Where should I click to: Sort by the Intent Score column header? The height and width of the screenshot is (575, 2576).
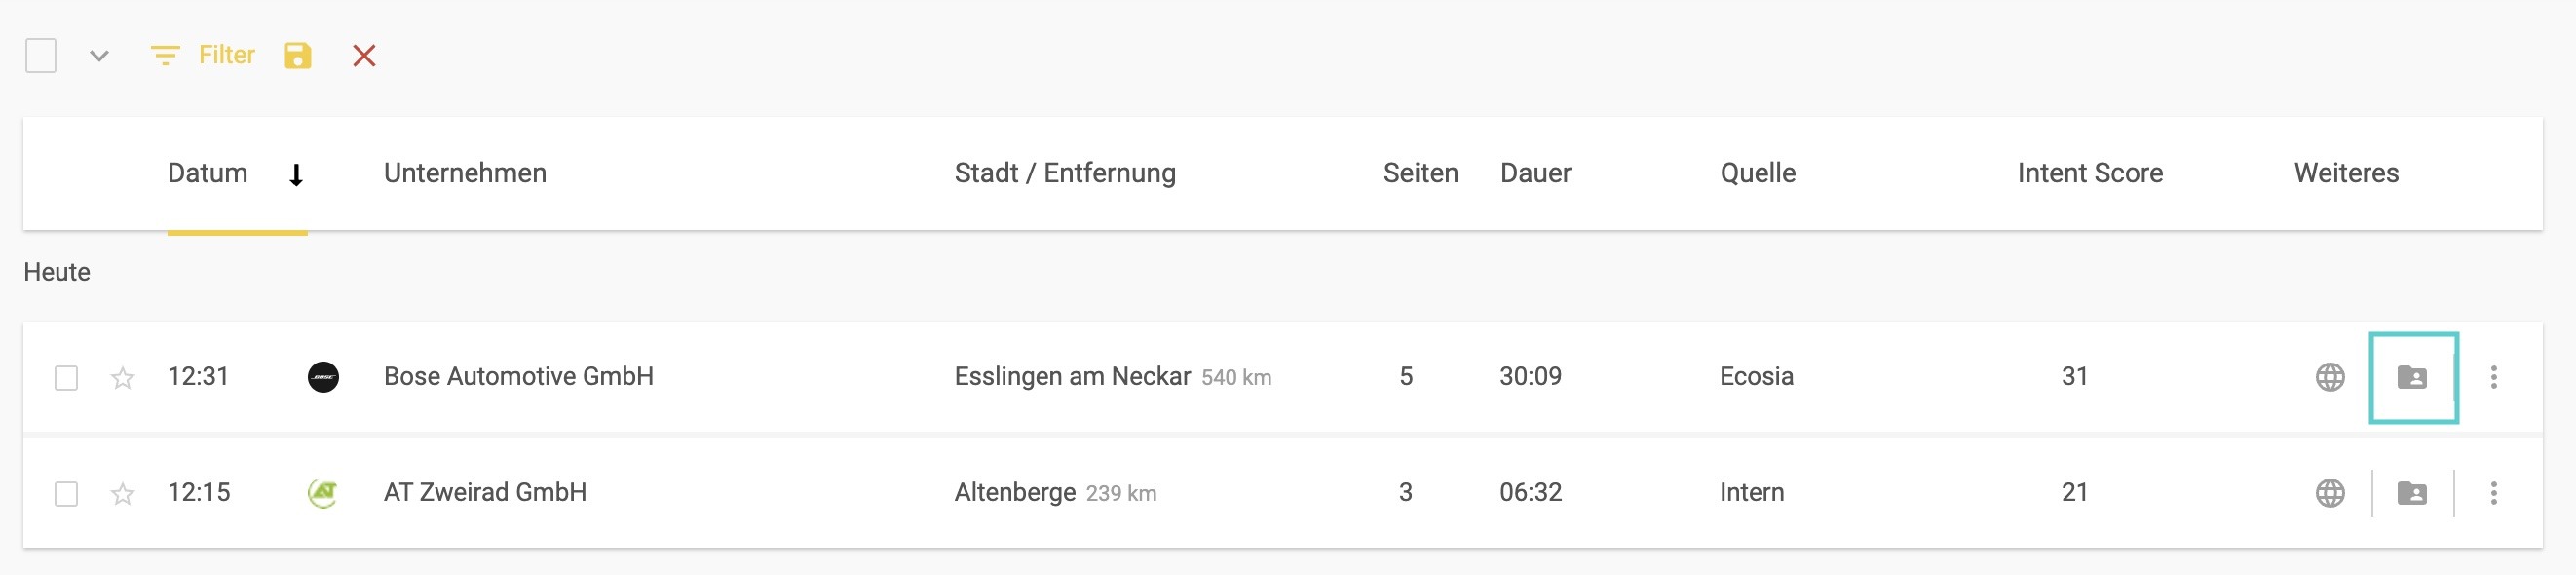(2090, 173)
